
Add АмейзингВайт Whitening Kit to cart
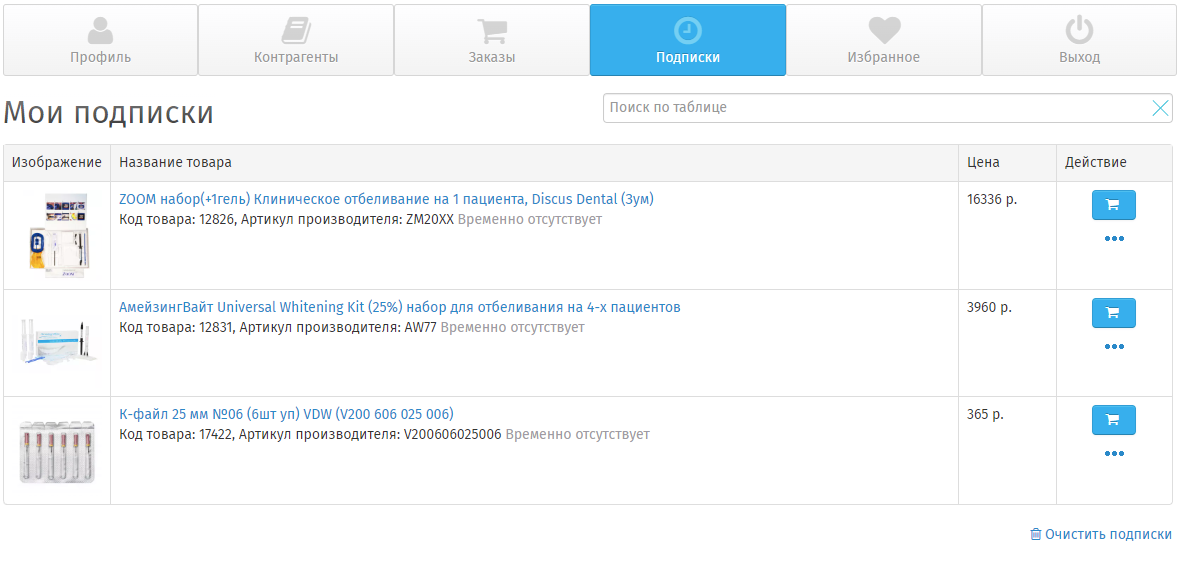pos(1113,313)
